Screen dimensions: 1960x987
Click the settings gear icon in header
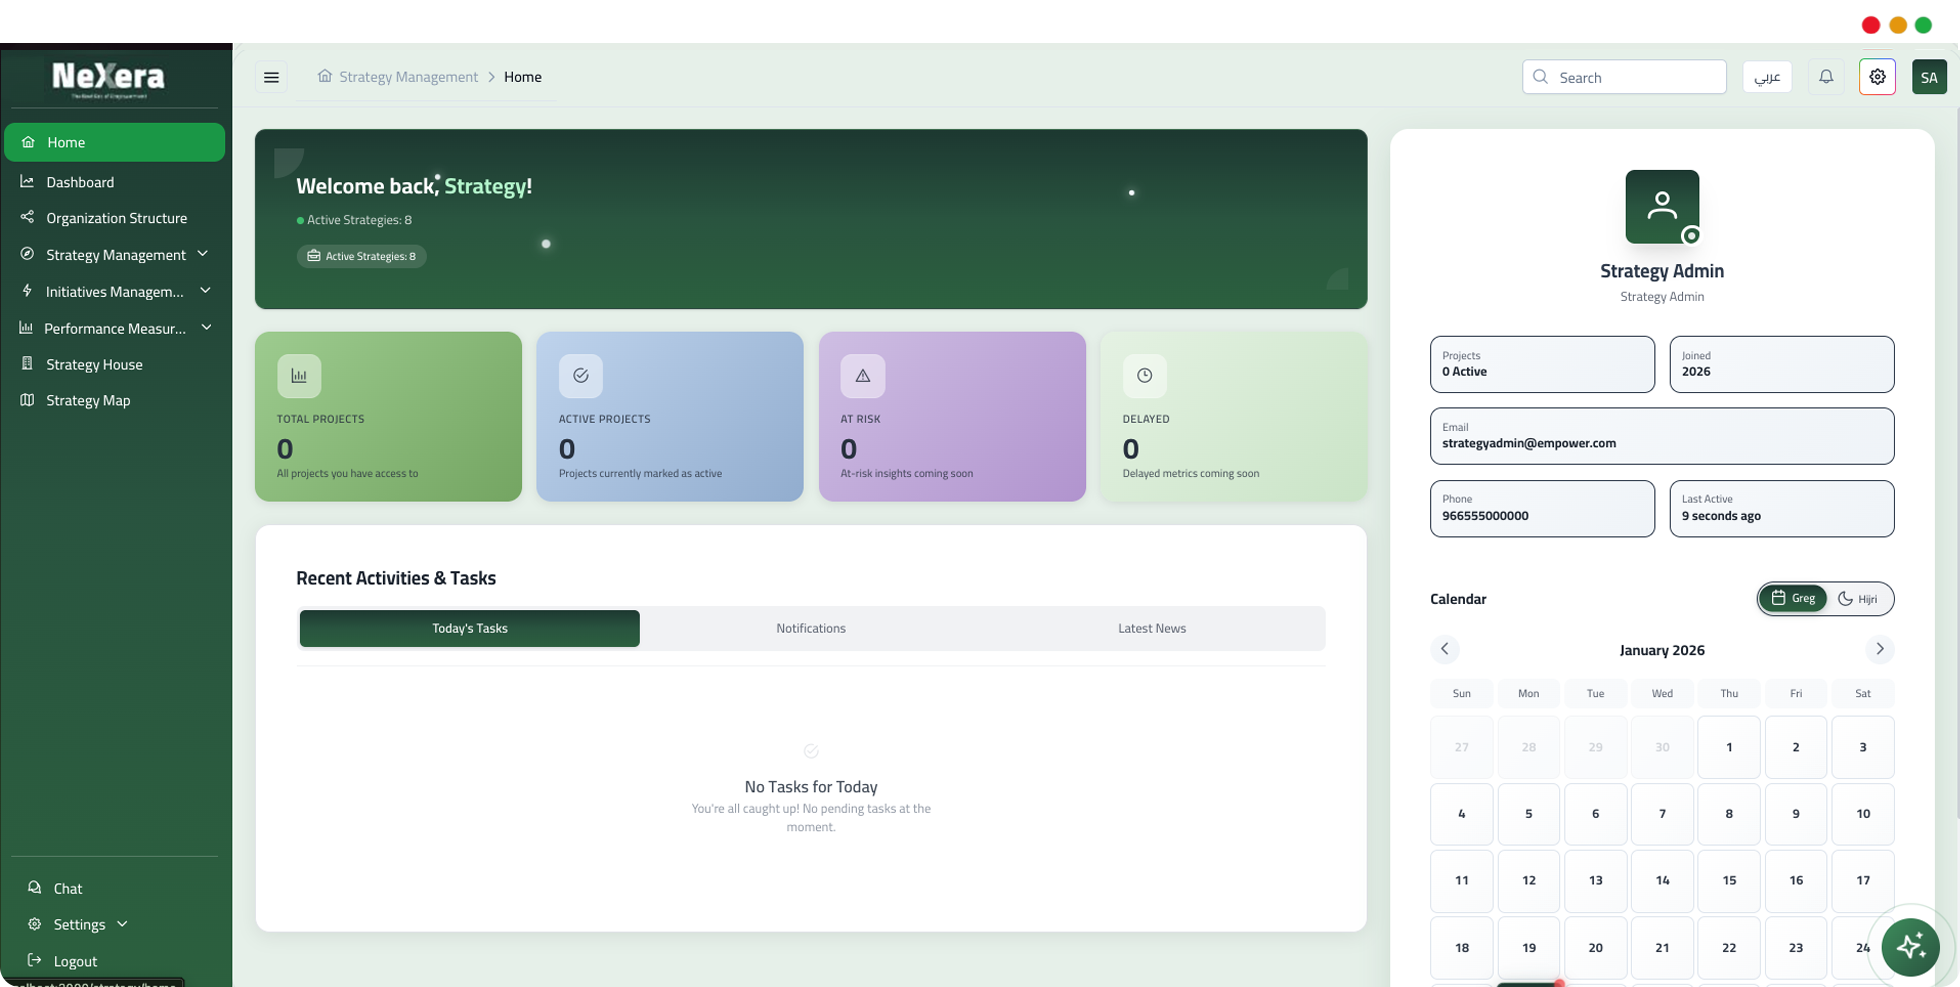point(1877,77)
